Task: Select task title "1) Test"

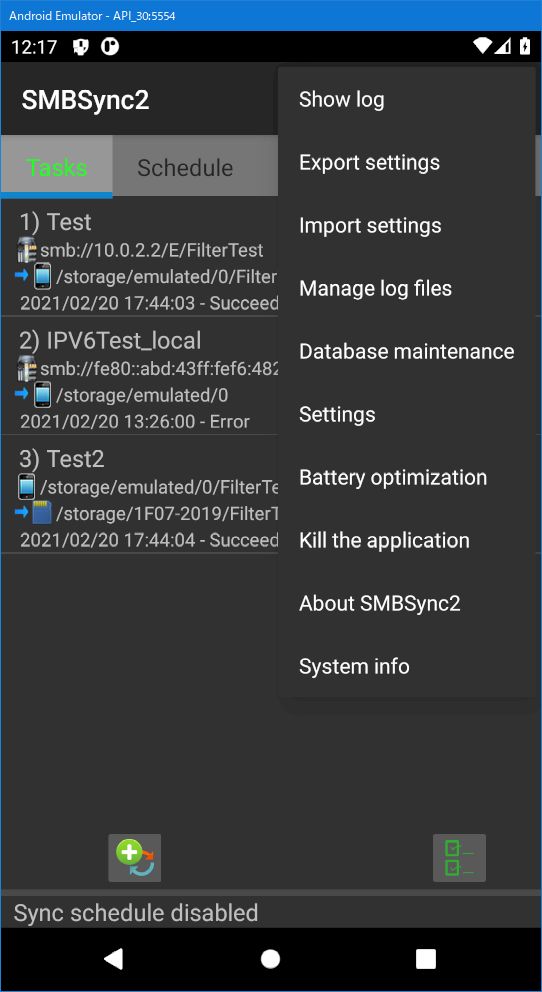Action: coord(56,222)
